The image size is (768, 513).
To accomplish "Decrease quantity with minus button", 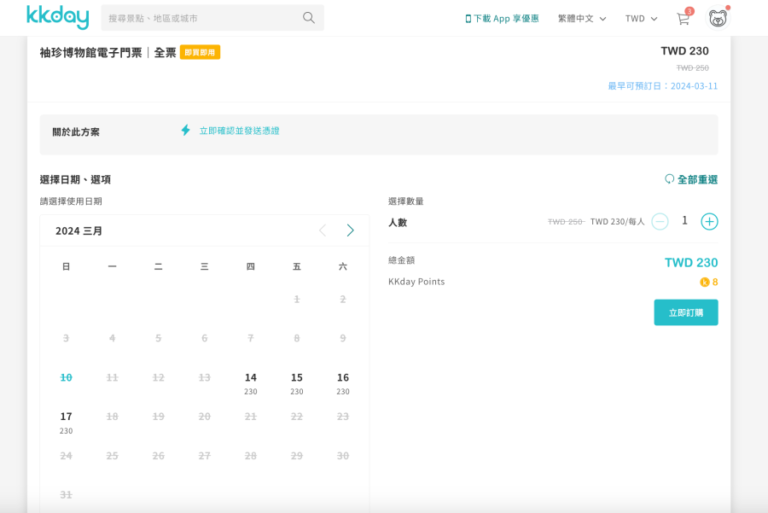I will pyautogui.click(x=660, y=222).
